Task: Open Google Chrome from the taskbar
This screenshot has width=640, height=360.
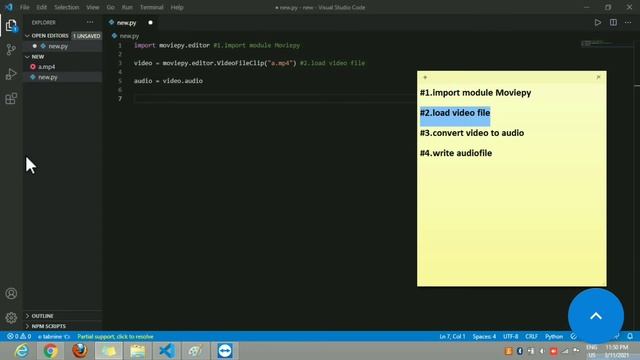Action: tap(50, 351)
